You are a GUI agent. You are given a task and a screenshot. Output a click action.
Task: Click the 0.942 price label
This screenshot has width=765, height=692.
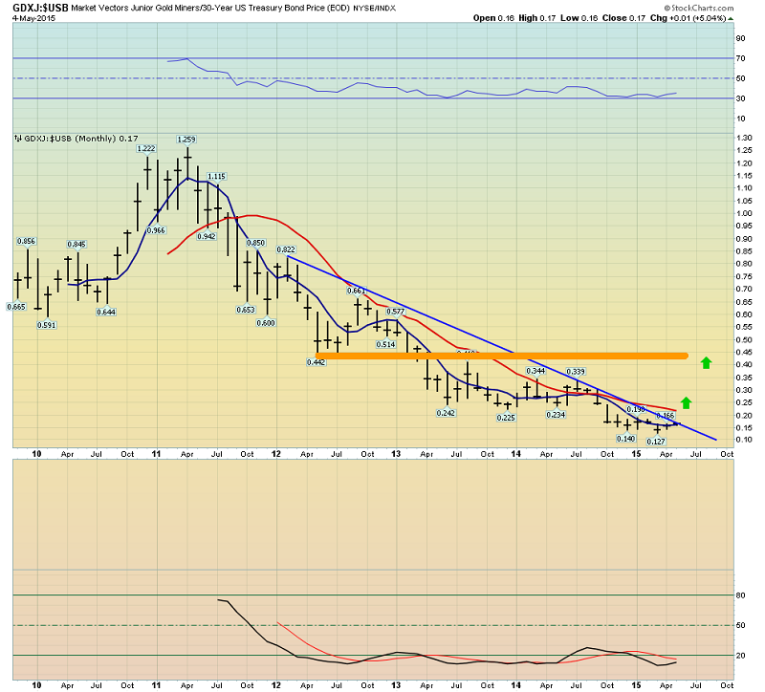pyautogui.click(x=206, y=236)
